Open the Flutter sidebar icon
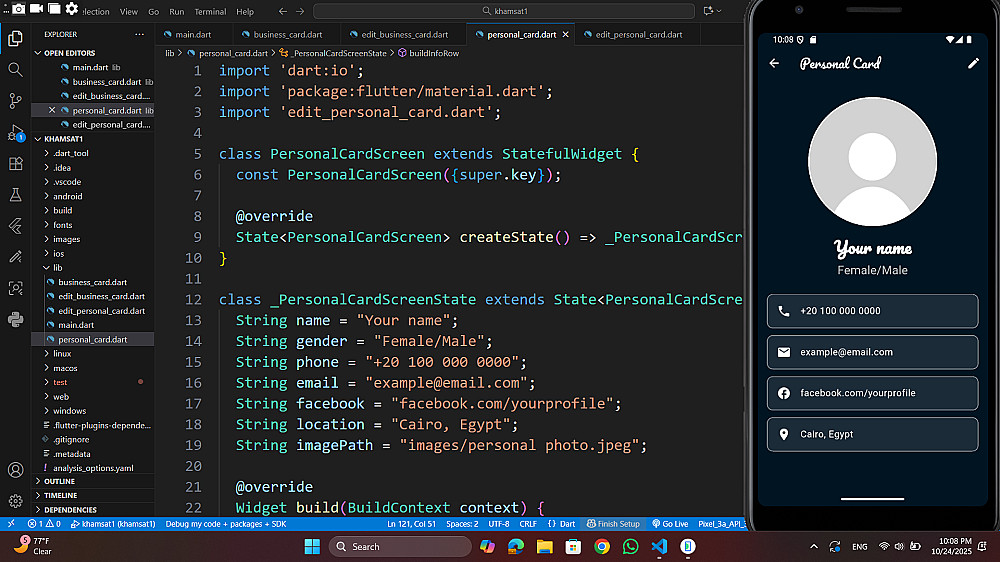This screenshot has width=1000, height=562. 15,226
